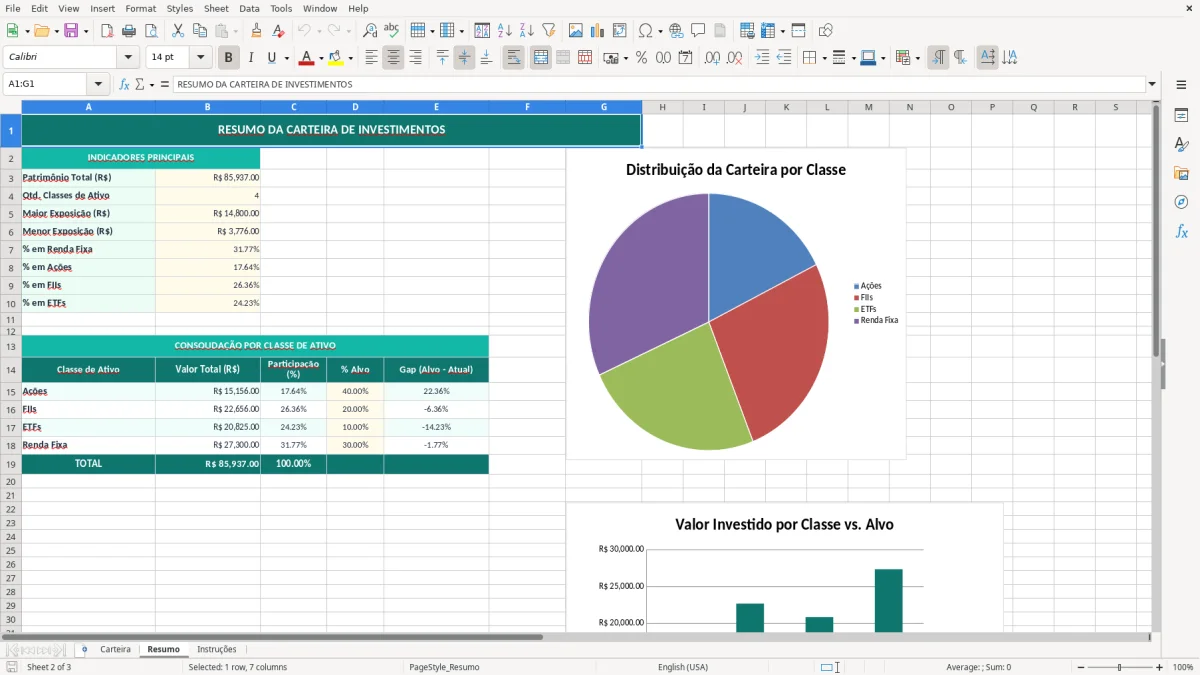Click the Print icon

pyautogui.click(x=129, y=31)
